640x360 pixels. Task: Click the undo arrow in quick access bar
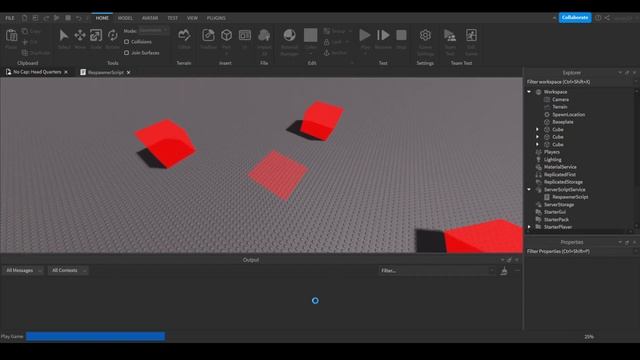[78, 18]
